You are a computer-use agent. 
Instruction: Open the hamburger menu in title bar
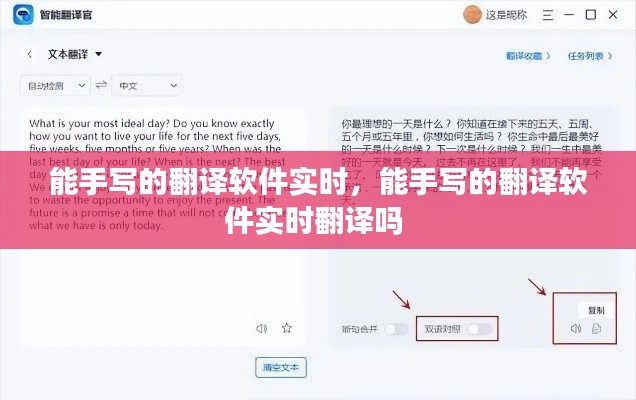click(x=548, y=15)
